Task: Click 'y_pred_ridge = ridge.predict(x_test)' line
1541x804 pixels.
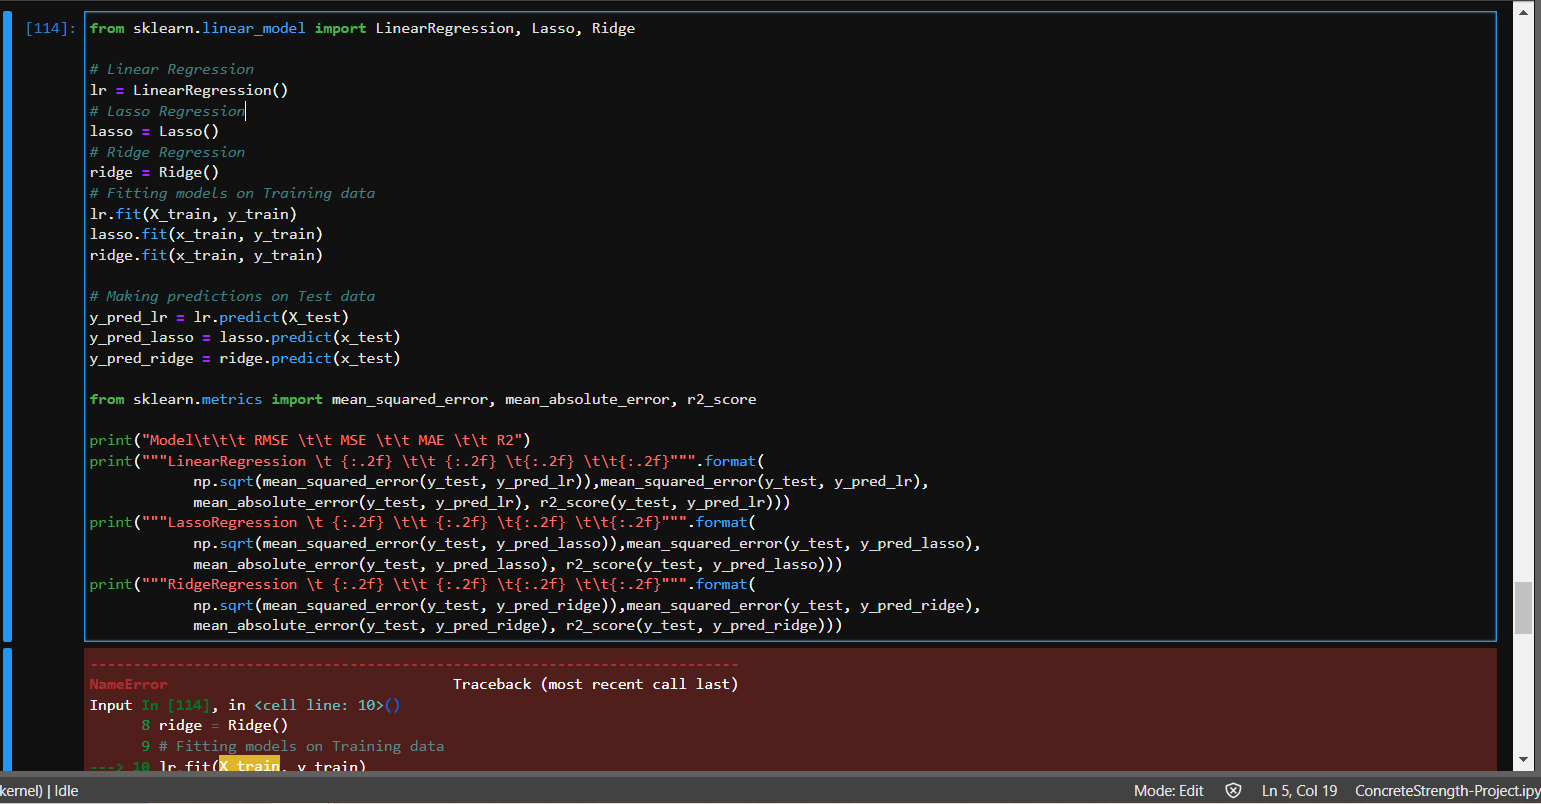Action: [x=245, y=358]
